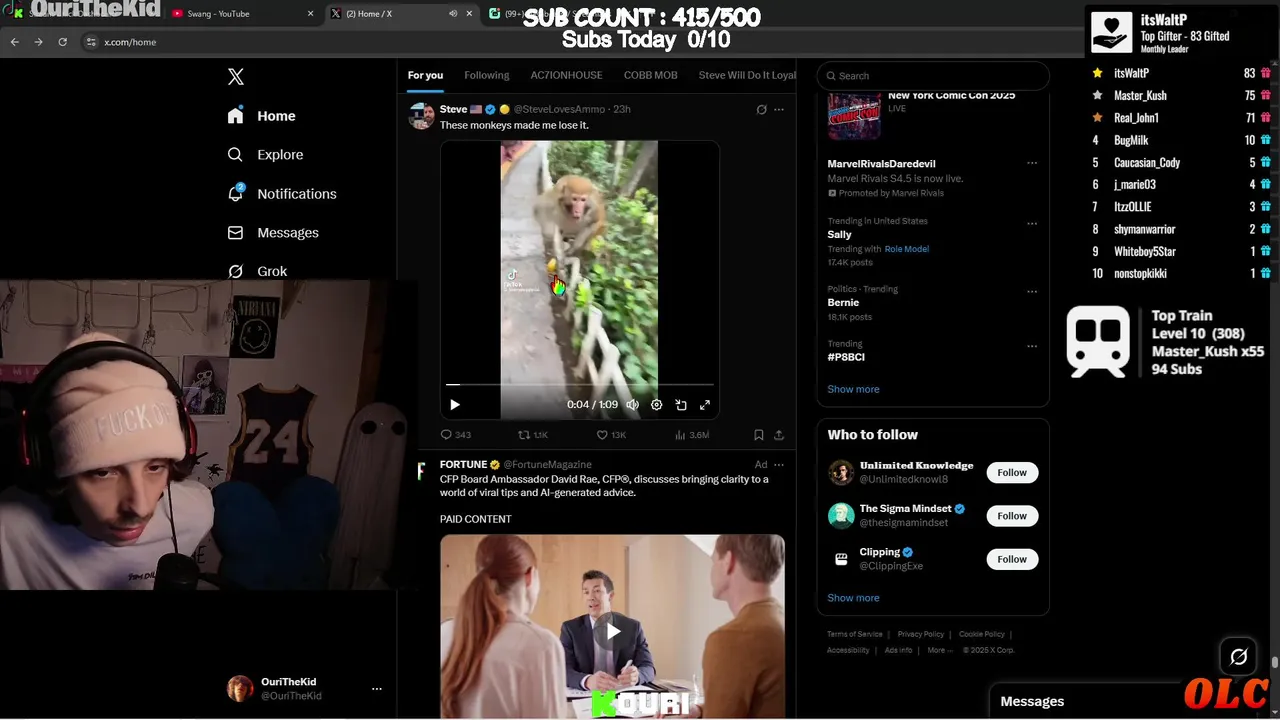
Task: Like Steve's post (13K likes)
Action: coord(610,435)
